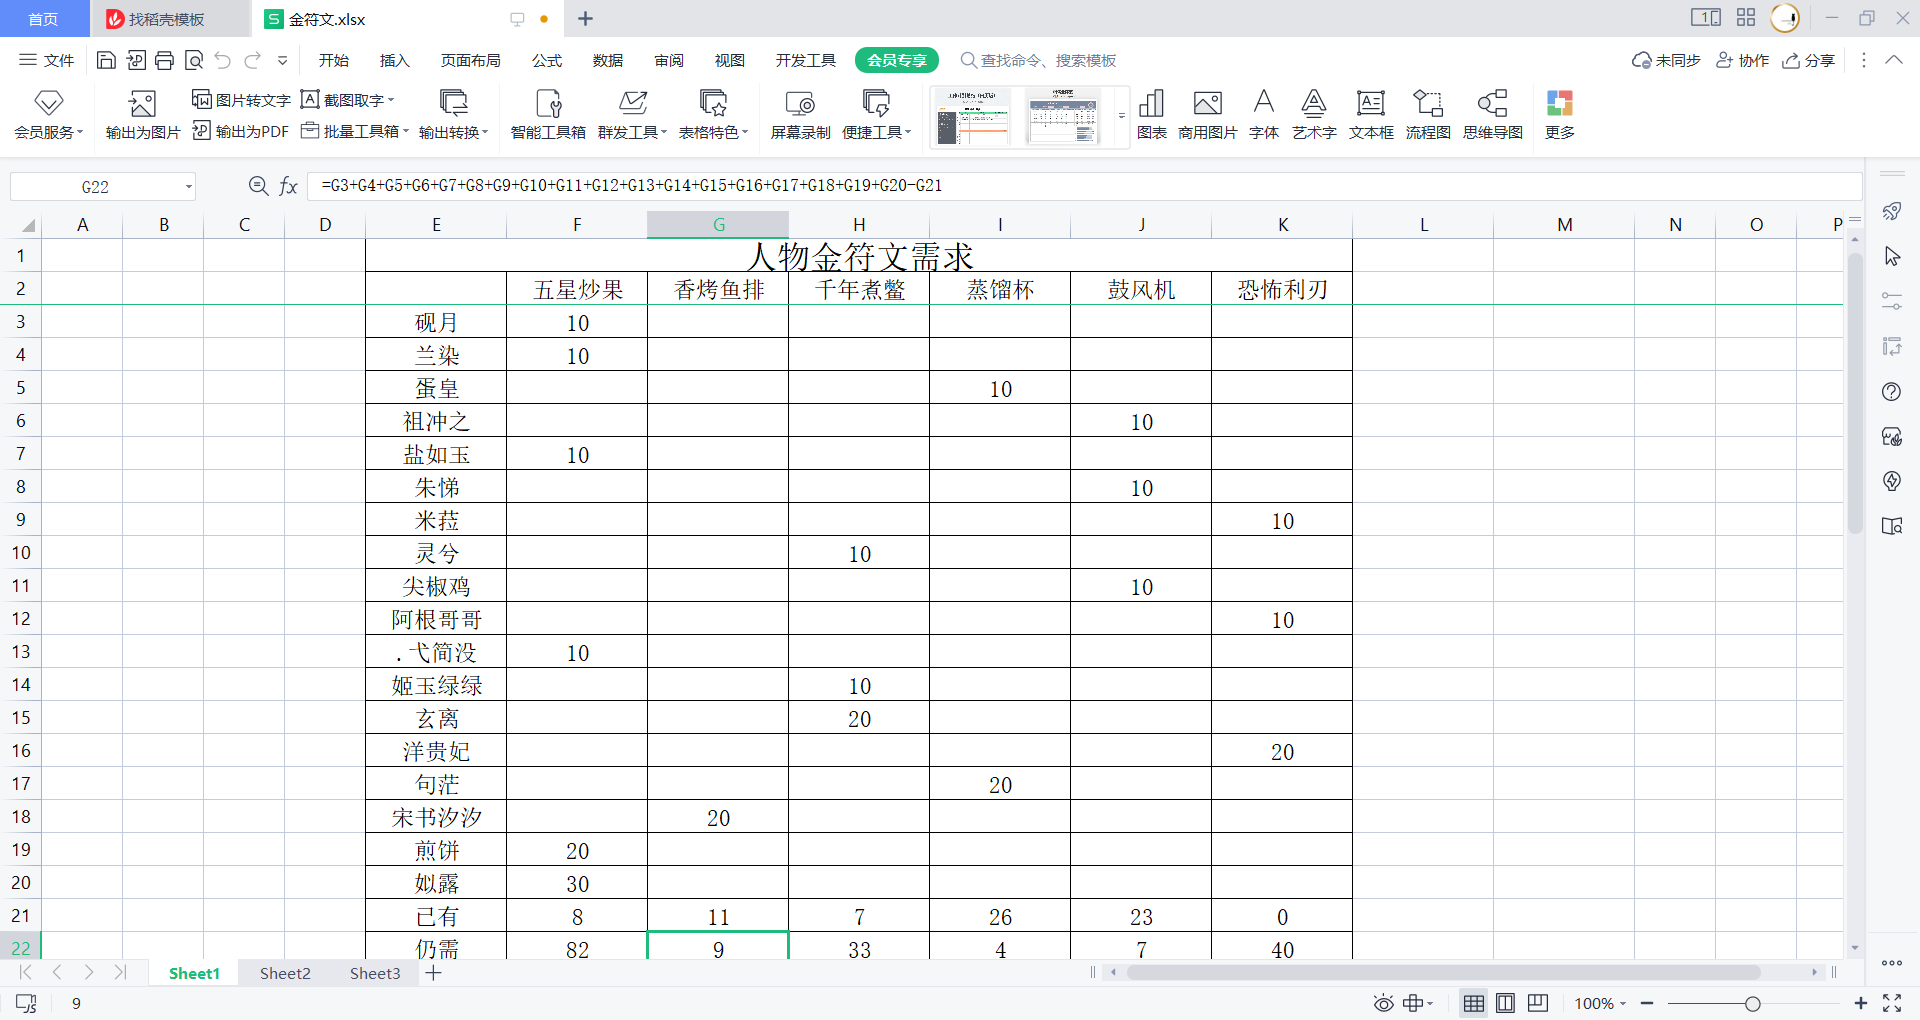This screenshot has width=1920, height=1020.
Task: Click the 会员专享 green tab
Action: [897, 60]
